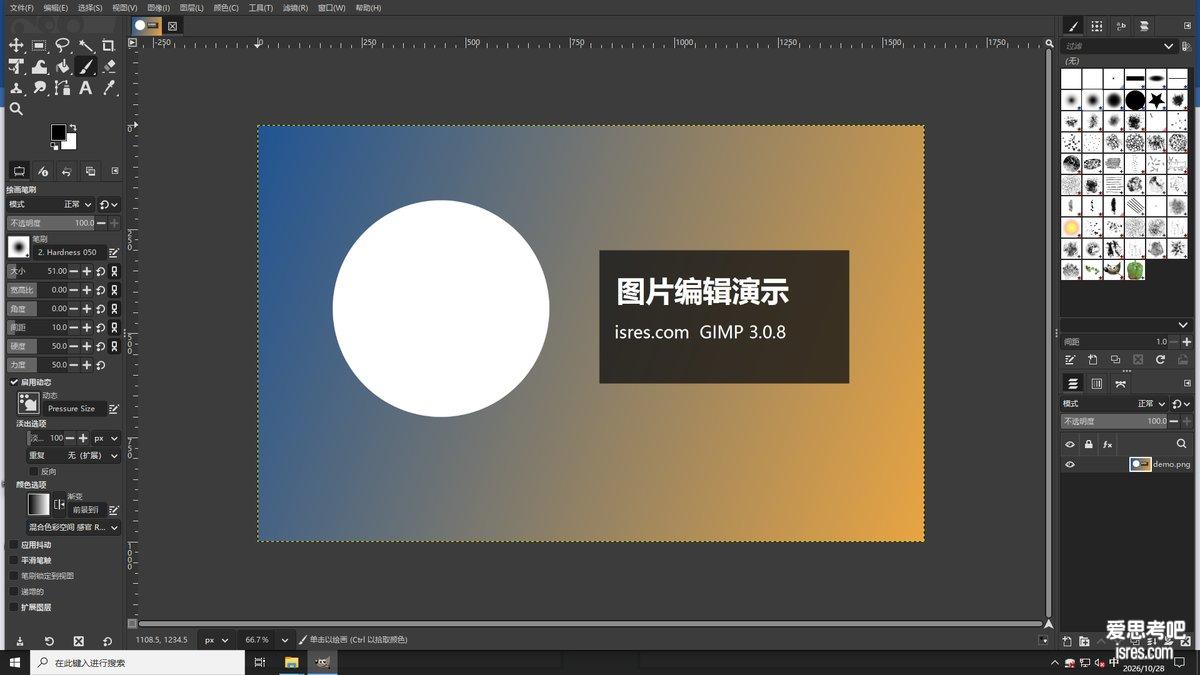This screenshot has width=1200, height=675.
Task: Open the 工具(T) menu
Action: tap(260, 8)
